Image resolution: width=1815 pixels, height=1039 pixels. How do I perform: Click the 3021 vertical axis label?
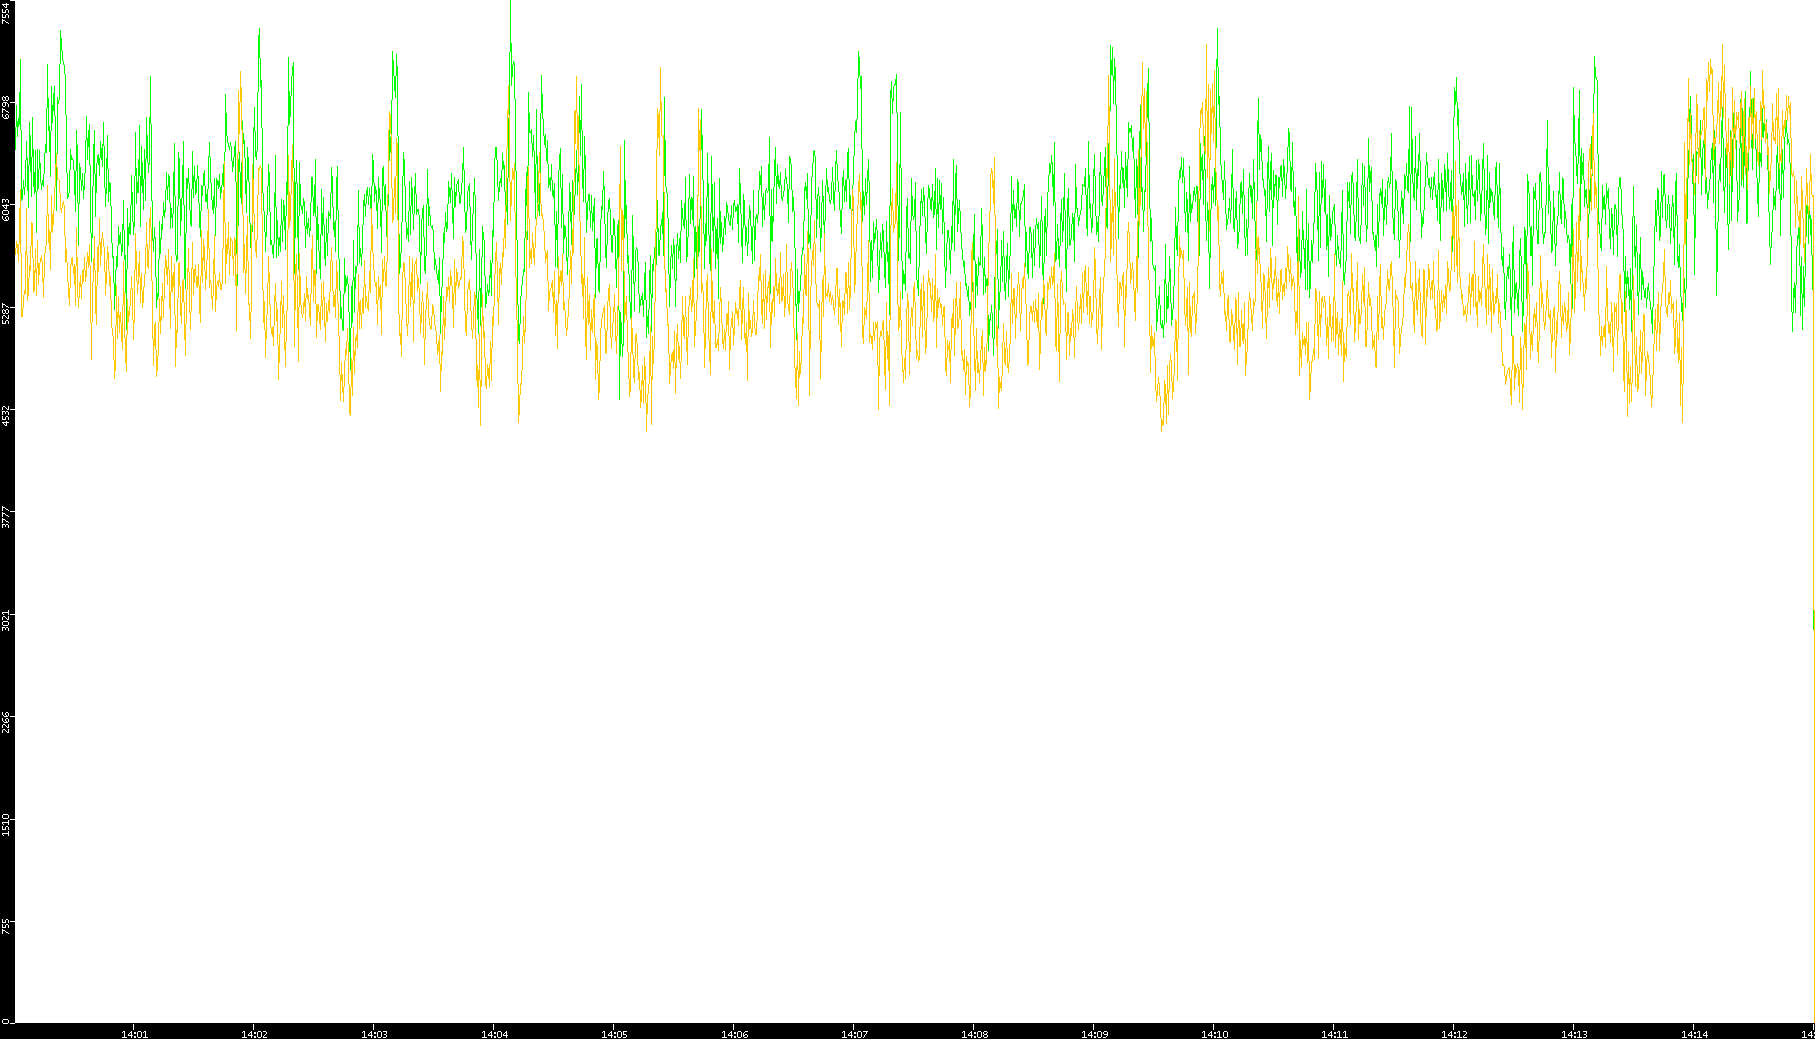[x=6, y=621]
